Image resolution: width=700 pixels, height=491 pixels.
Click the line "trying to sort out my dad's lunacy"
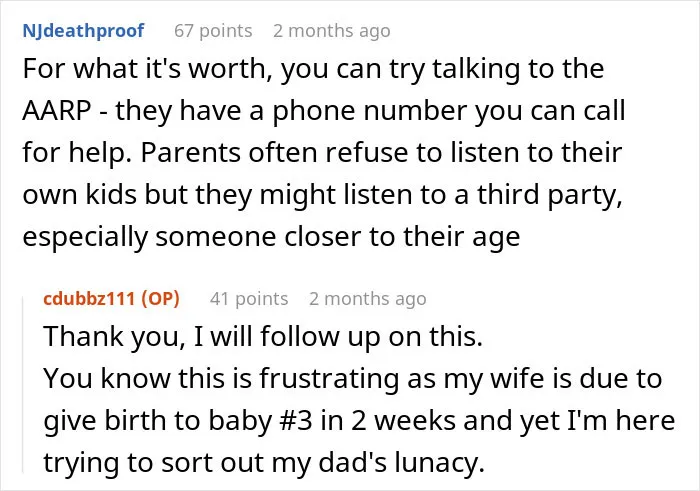pos(264,463)
